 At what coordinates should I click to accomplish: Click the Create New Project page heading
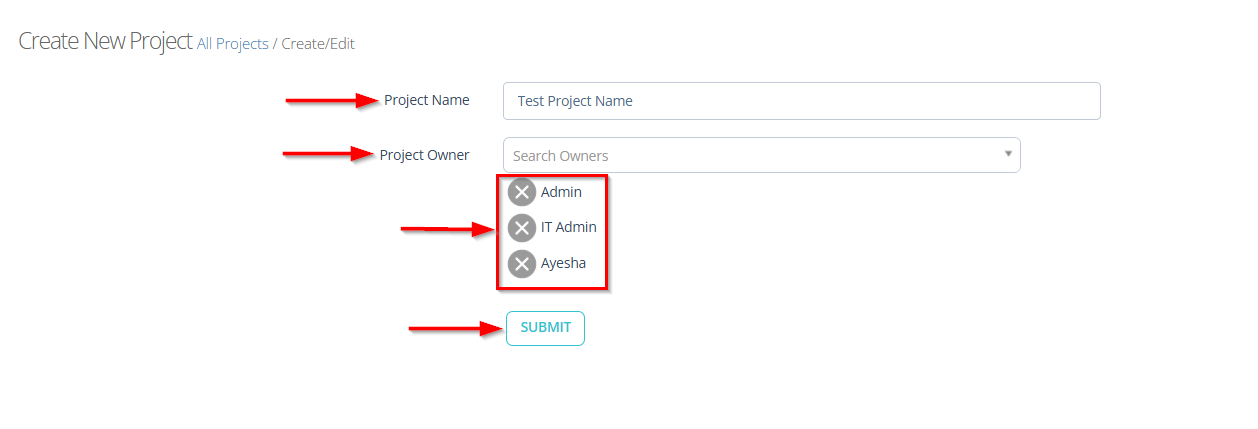(105, 42)
